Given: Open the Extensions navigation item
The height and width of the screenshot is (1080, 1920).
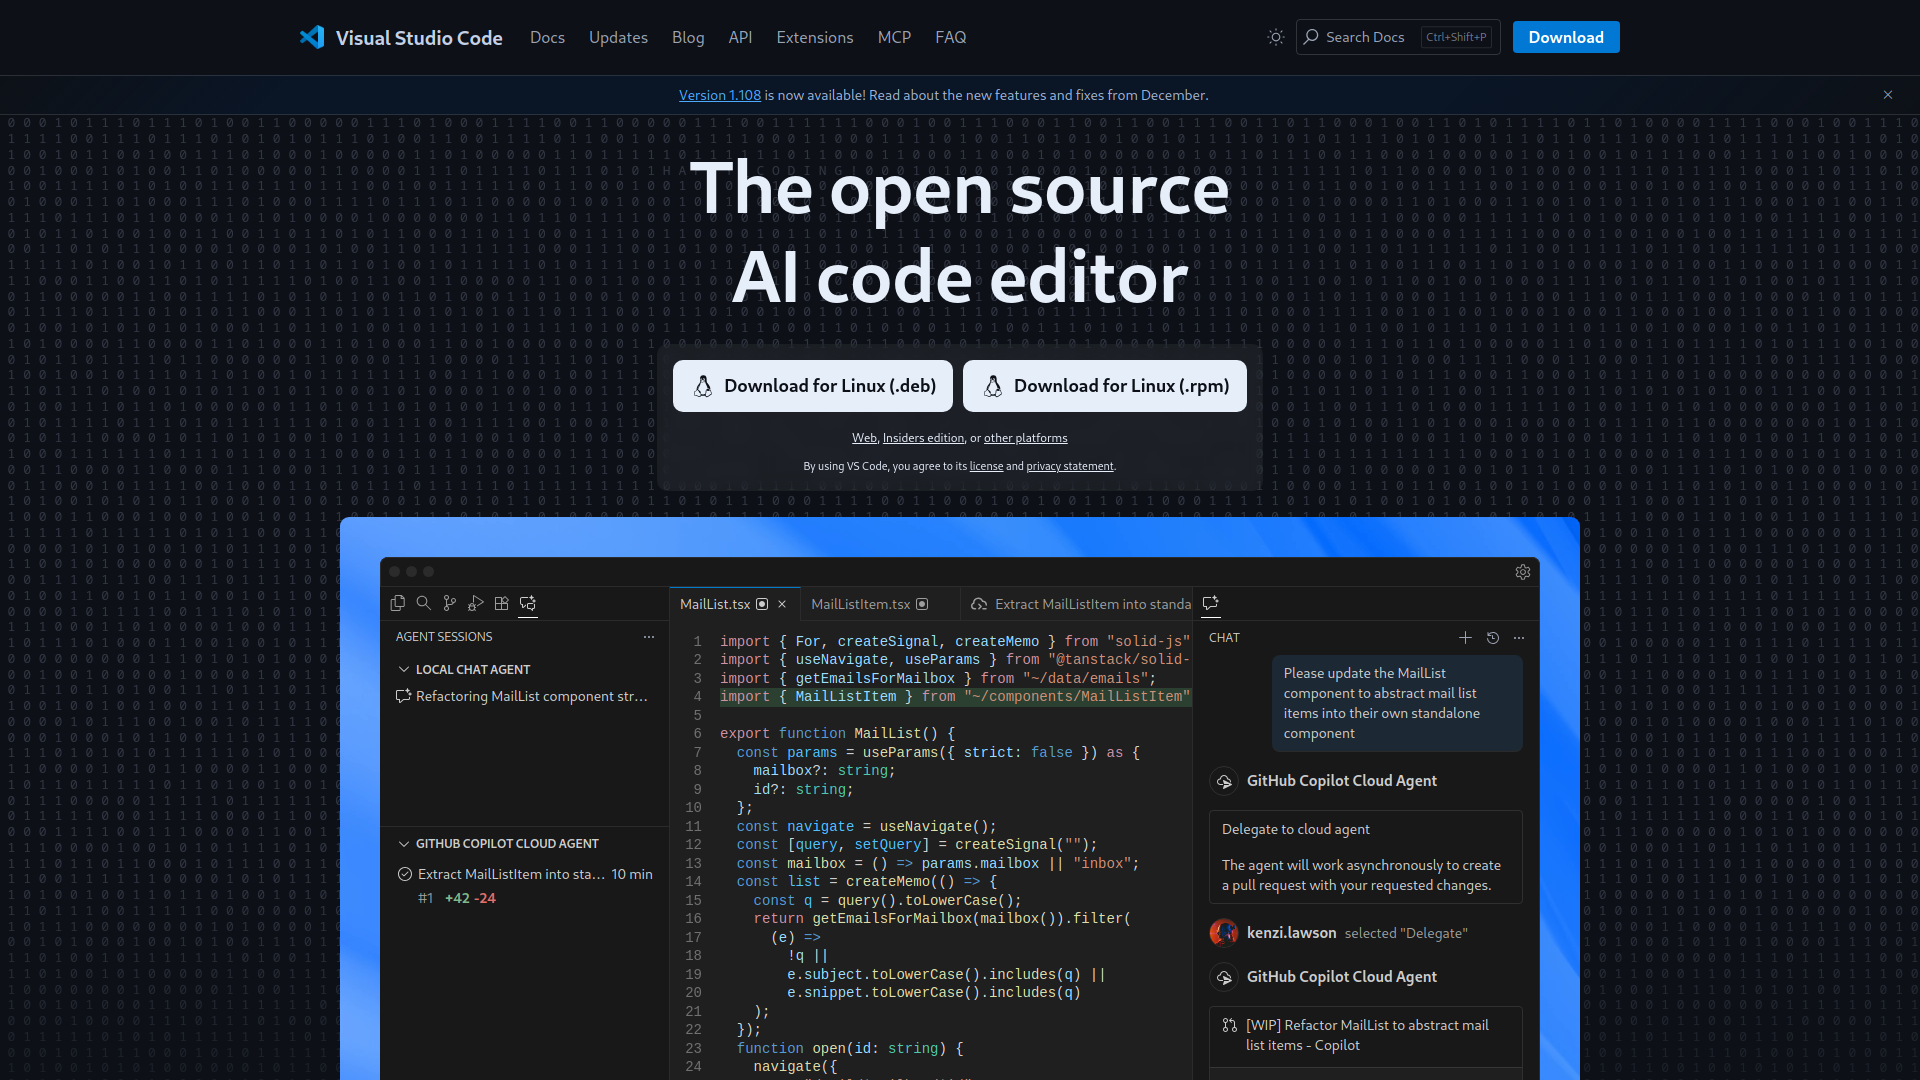Looking at the screenshot, I should point(814,37).
